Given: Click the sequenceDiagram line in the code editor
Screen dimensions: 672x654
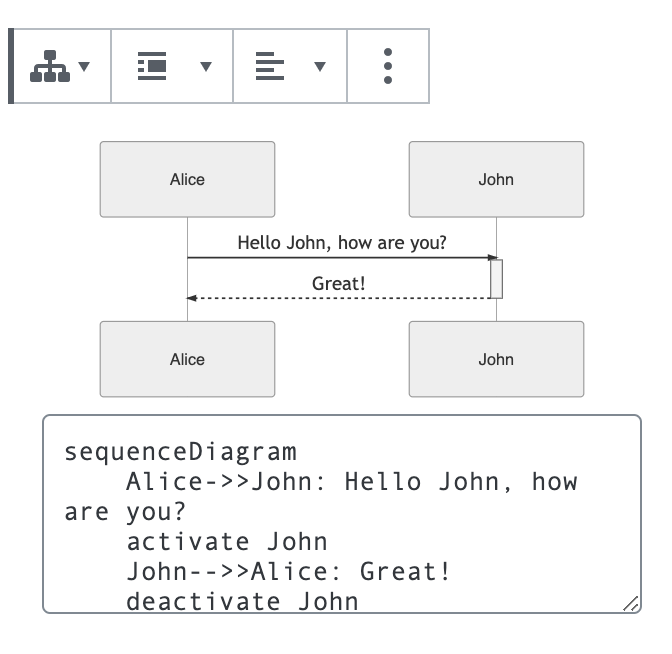Looking at the screenshot, I should [181, 452].
